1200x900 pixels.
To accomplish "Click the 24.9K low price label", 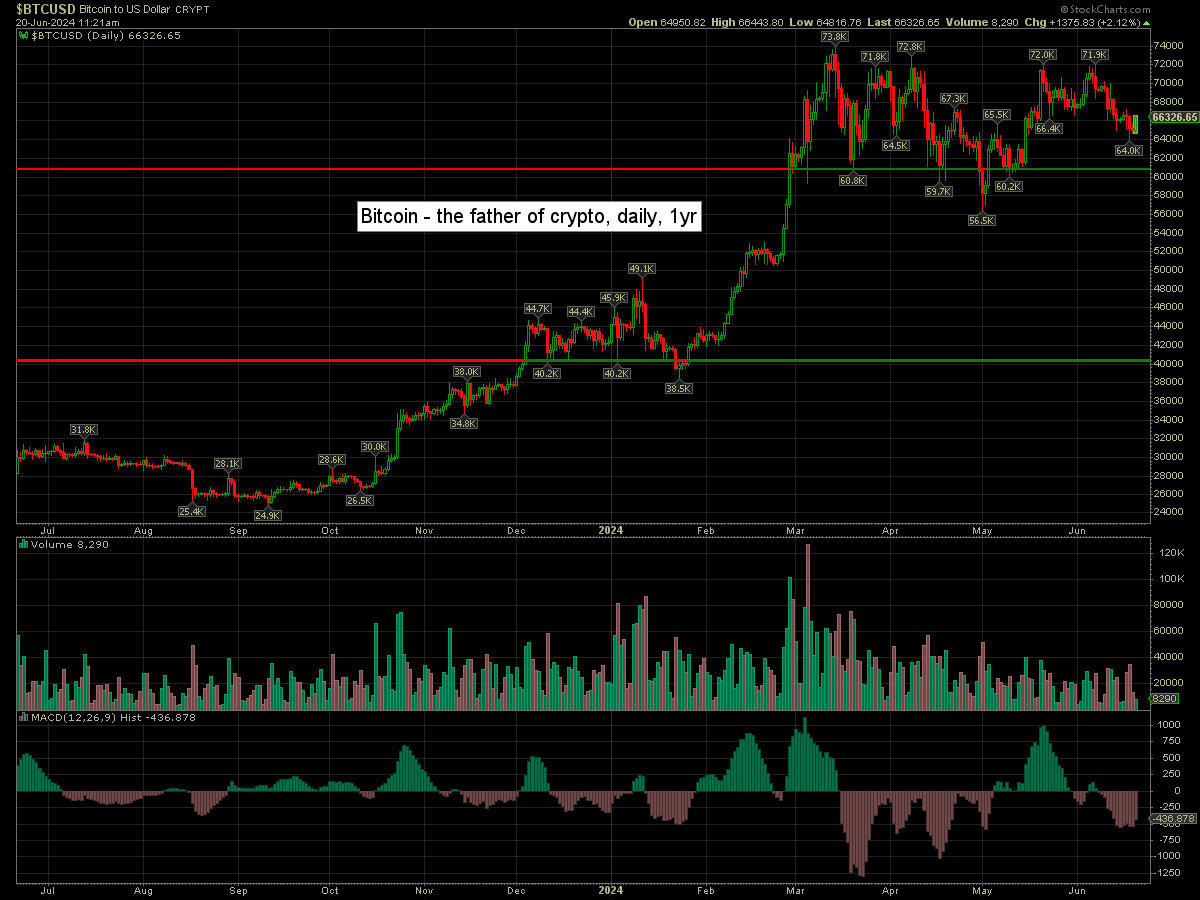I will [x=267, y=515].
